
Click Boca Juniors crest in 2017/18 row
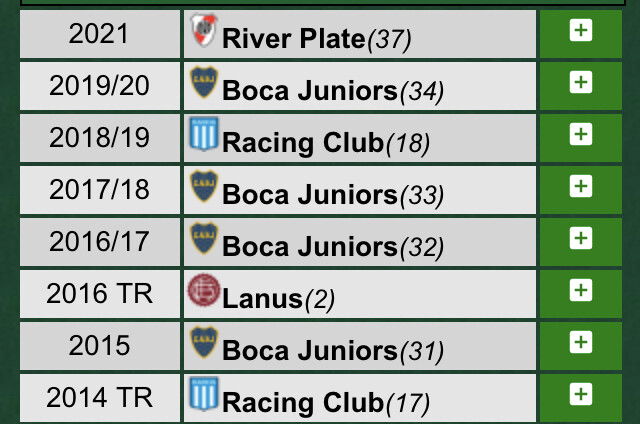204,186
